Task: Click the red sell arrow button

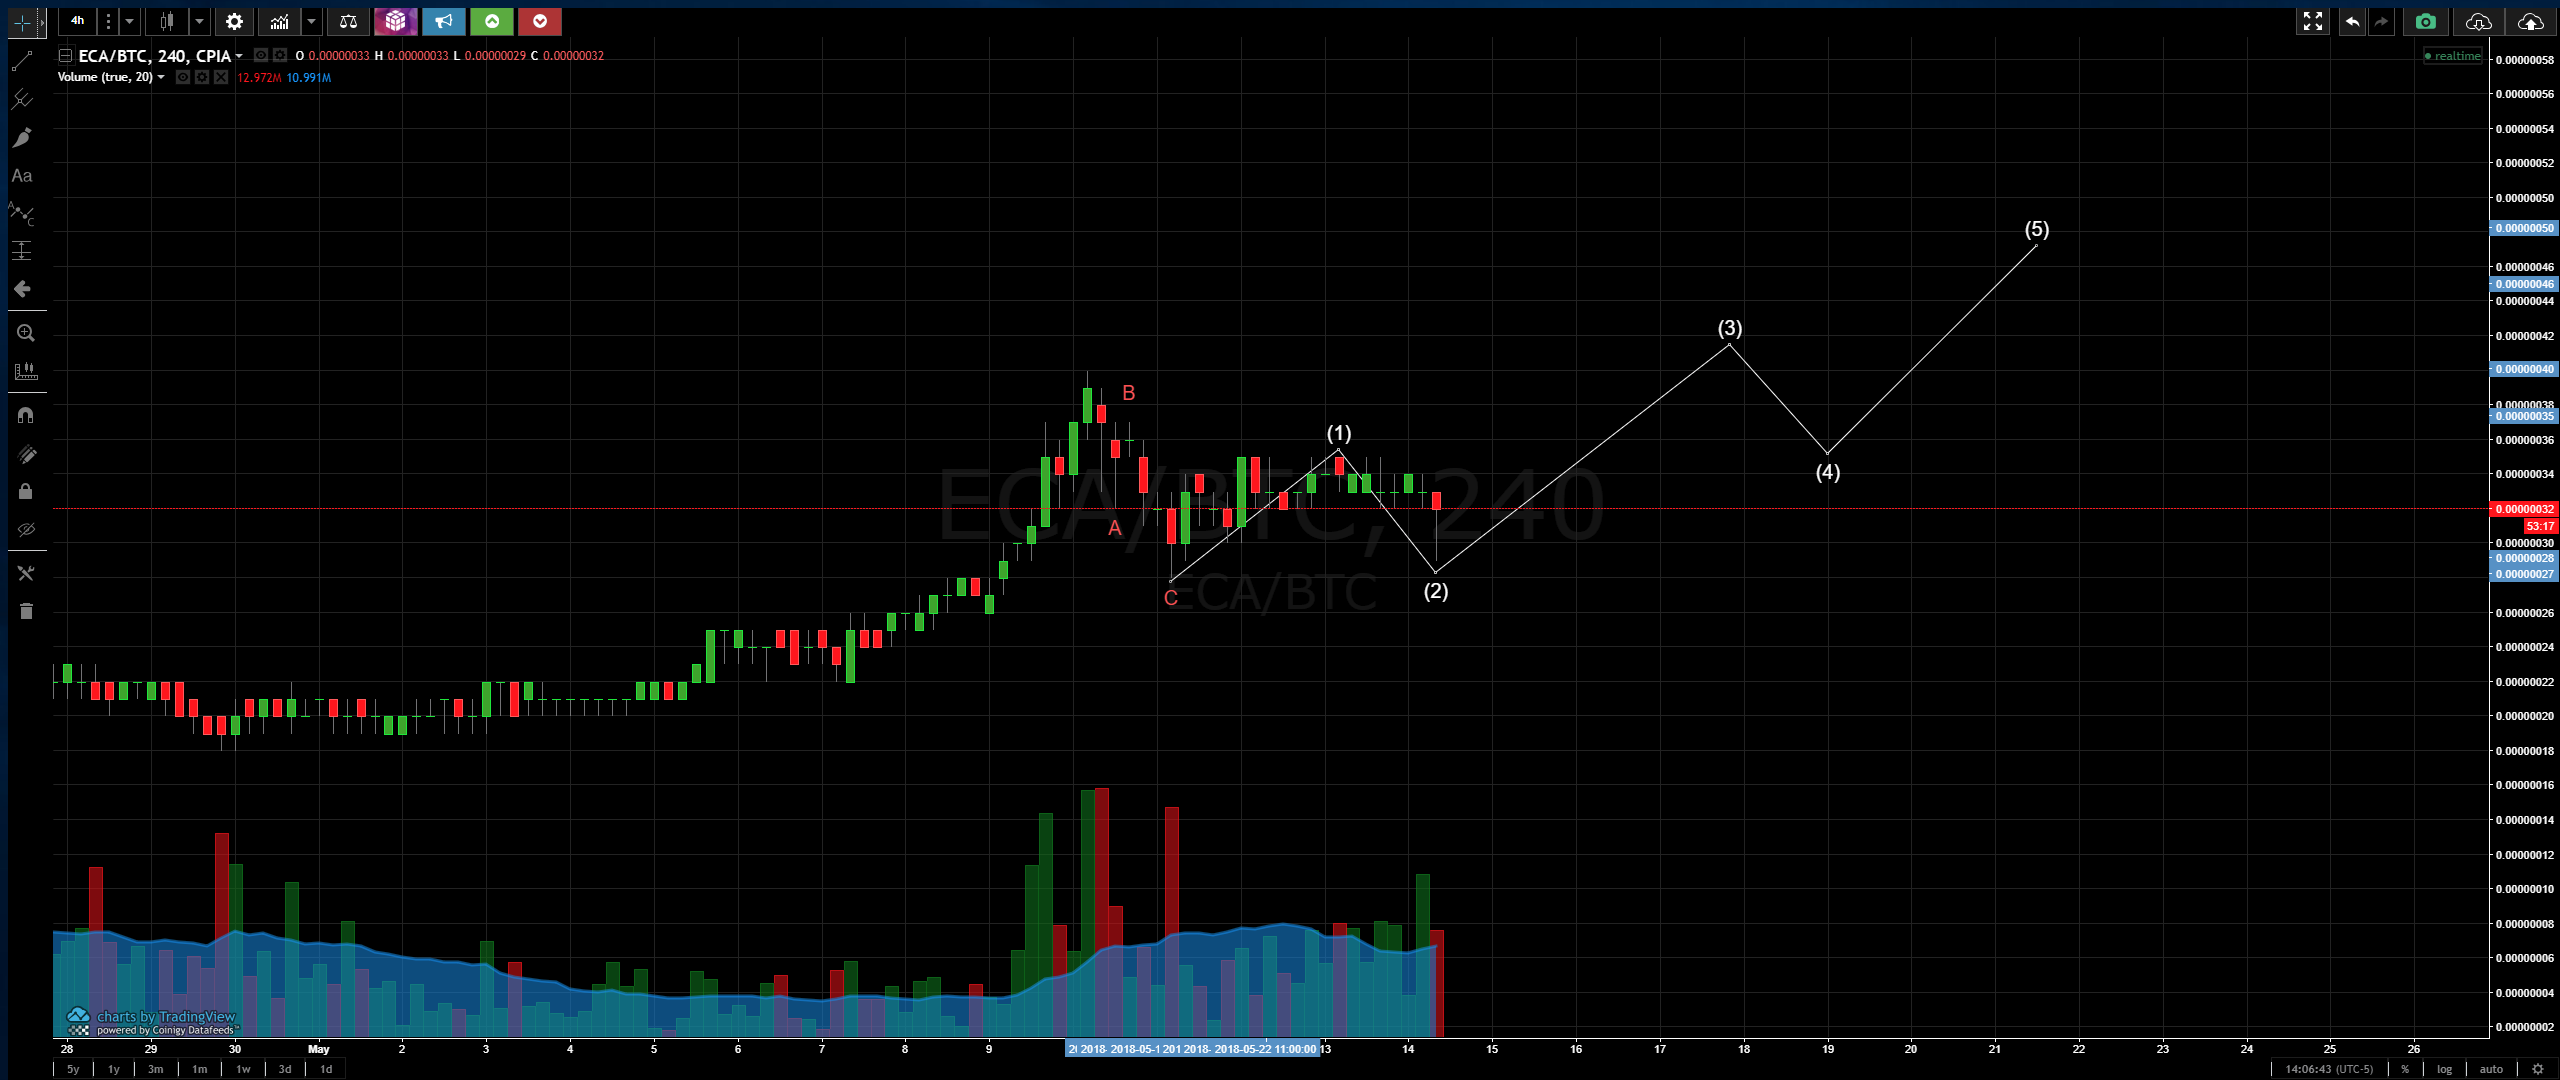Action: (x=540, y=21)
